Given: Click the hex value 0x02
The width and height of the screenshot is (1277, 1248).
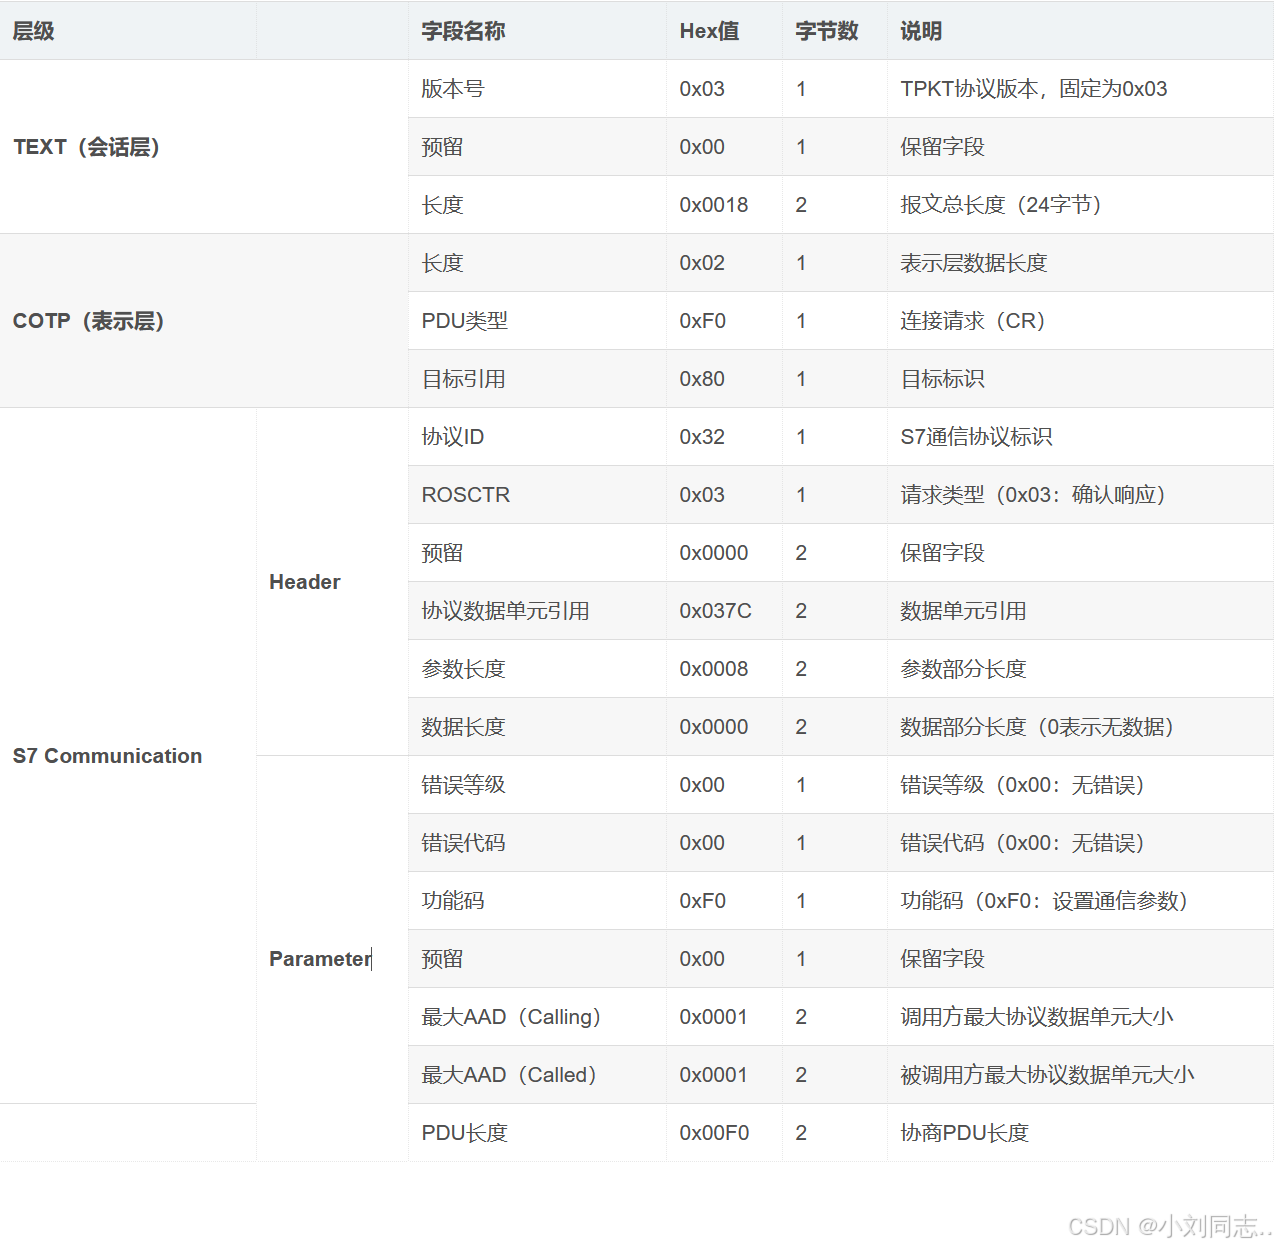Looking at the screenshot, I should coord(702,263).
